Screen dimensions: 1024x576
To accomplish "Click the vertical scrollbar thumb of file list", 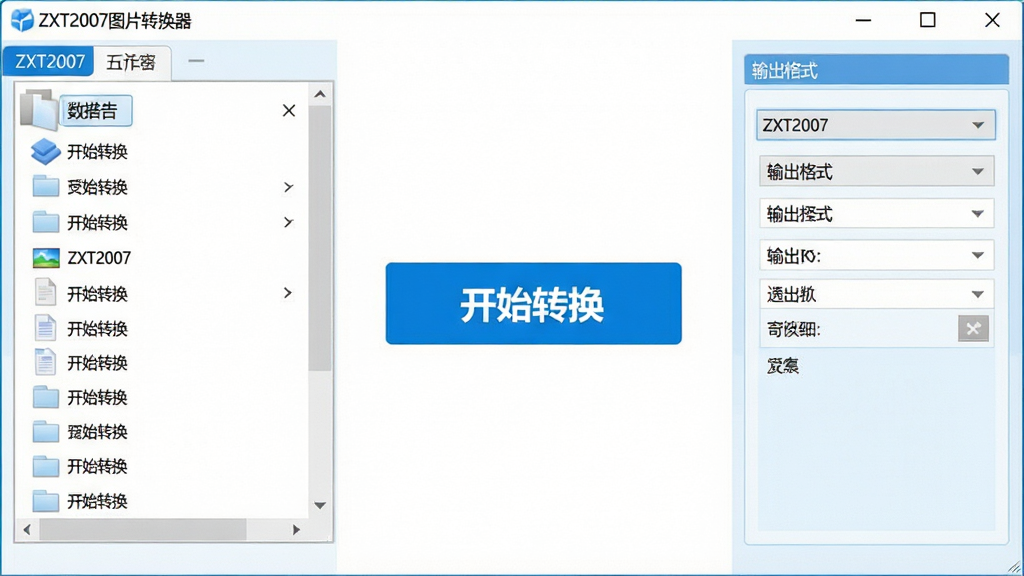I will tap(320, 239).
